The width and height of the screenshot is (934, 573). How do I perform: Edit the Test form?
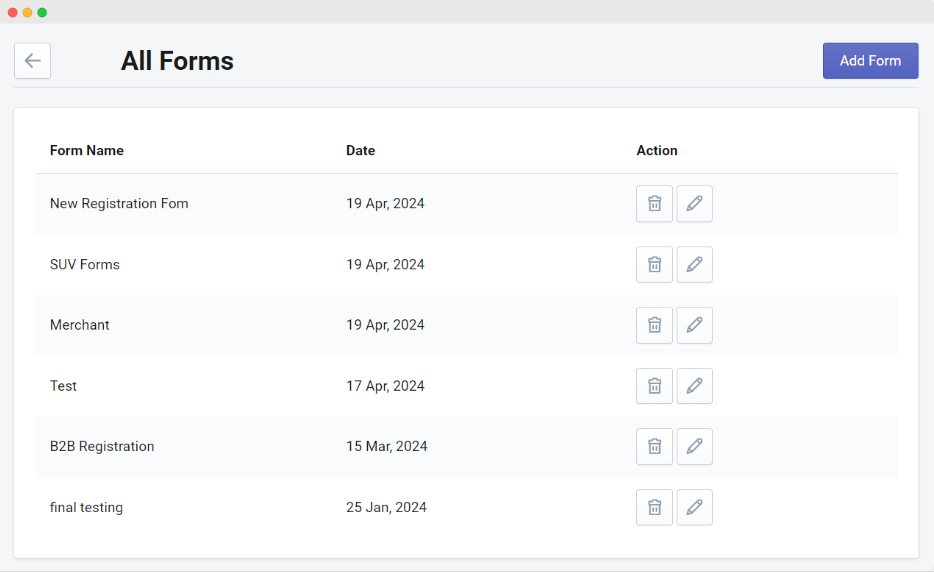[x=694, y=386]
